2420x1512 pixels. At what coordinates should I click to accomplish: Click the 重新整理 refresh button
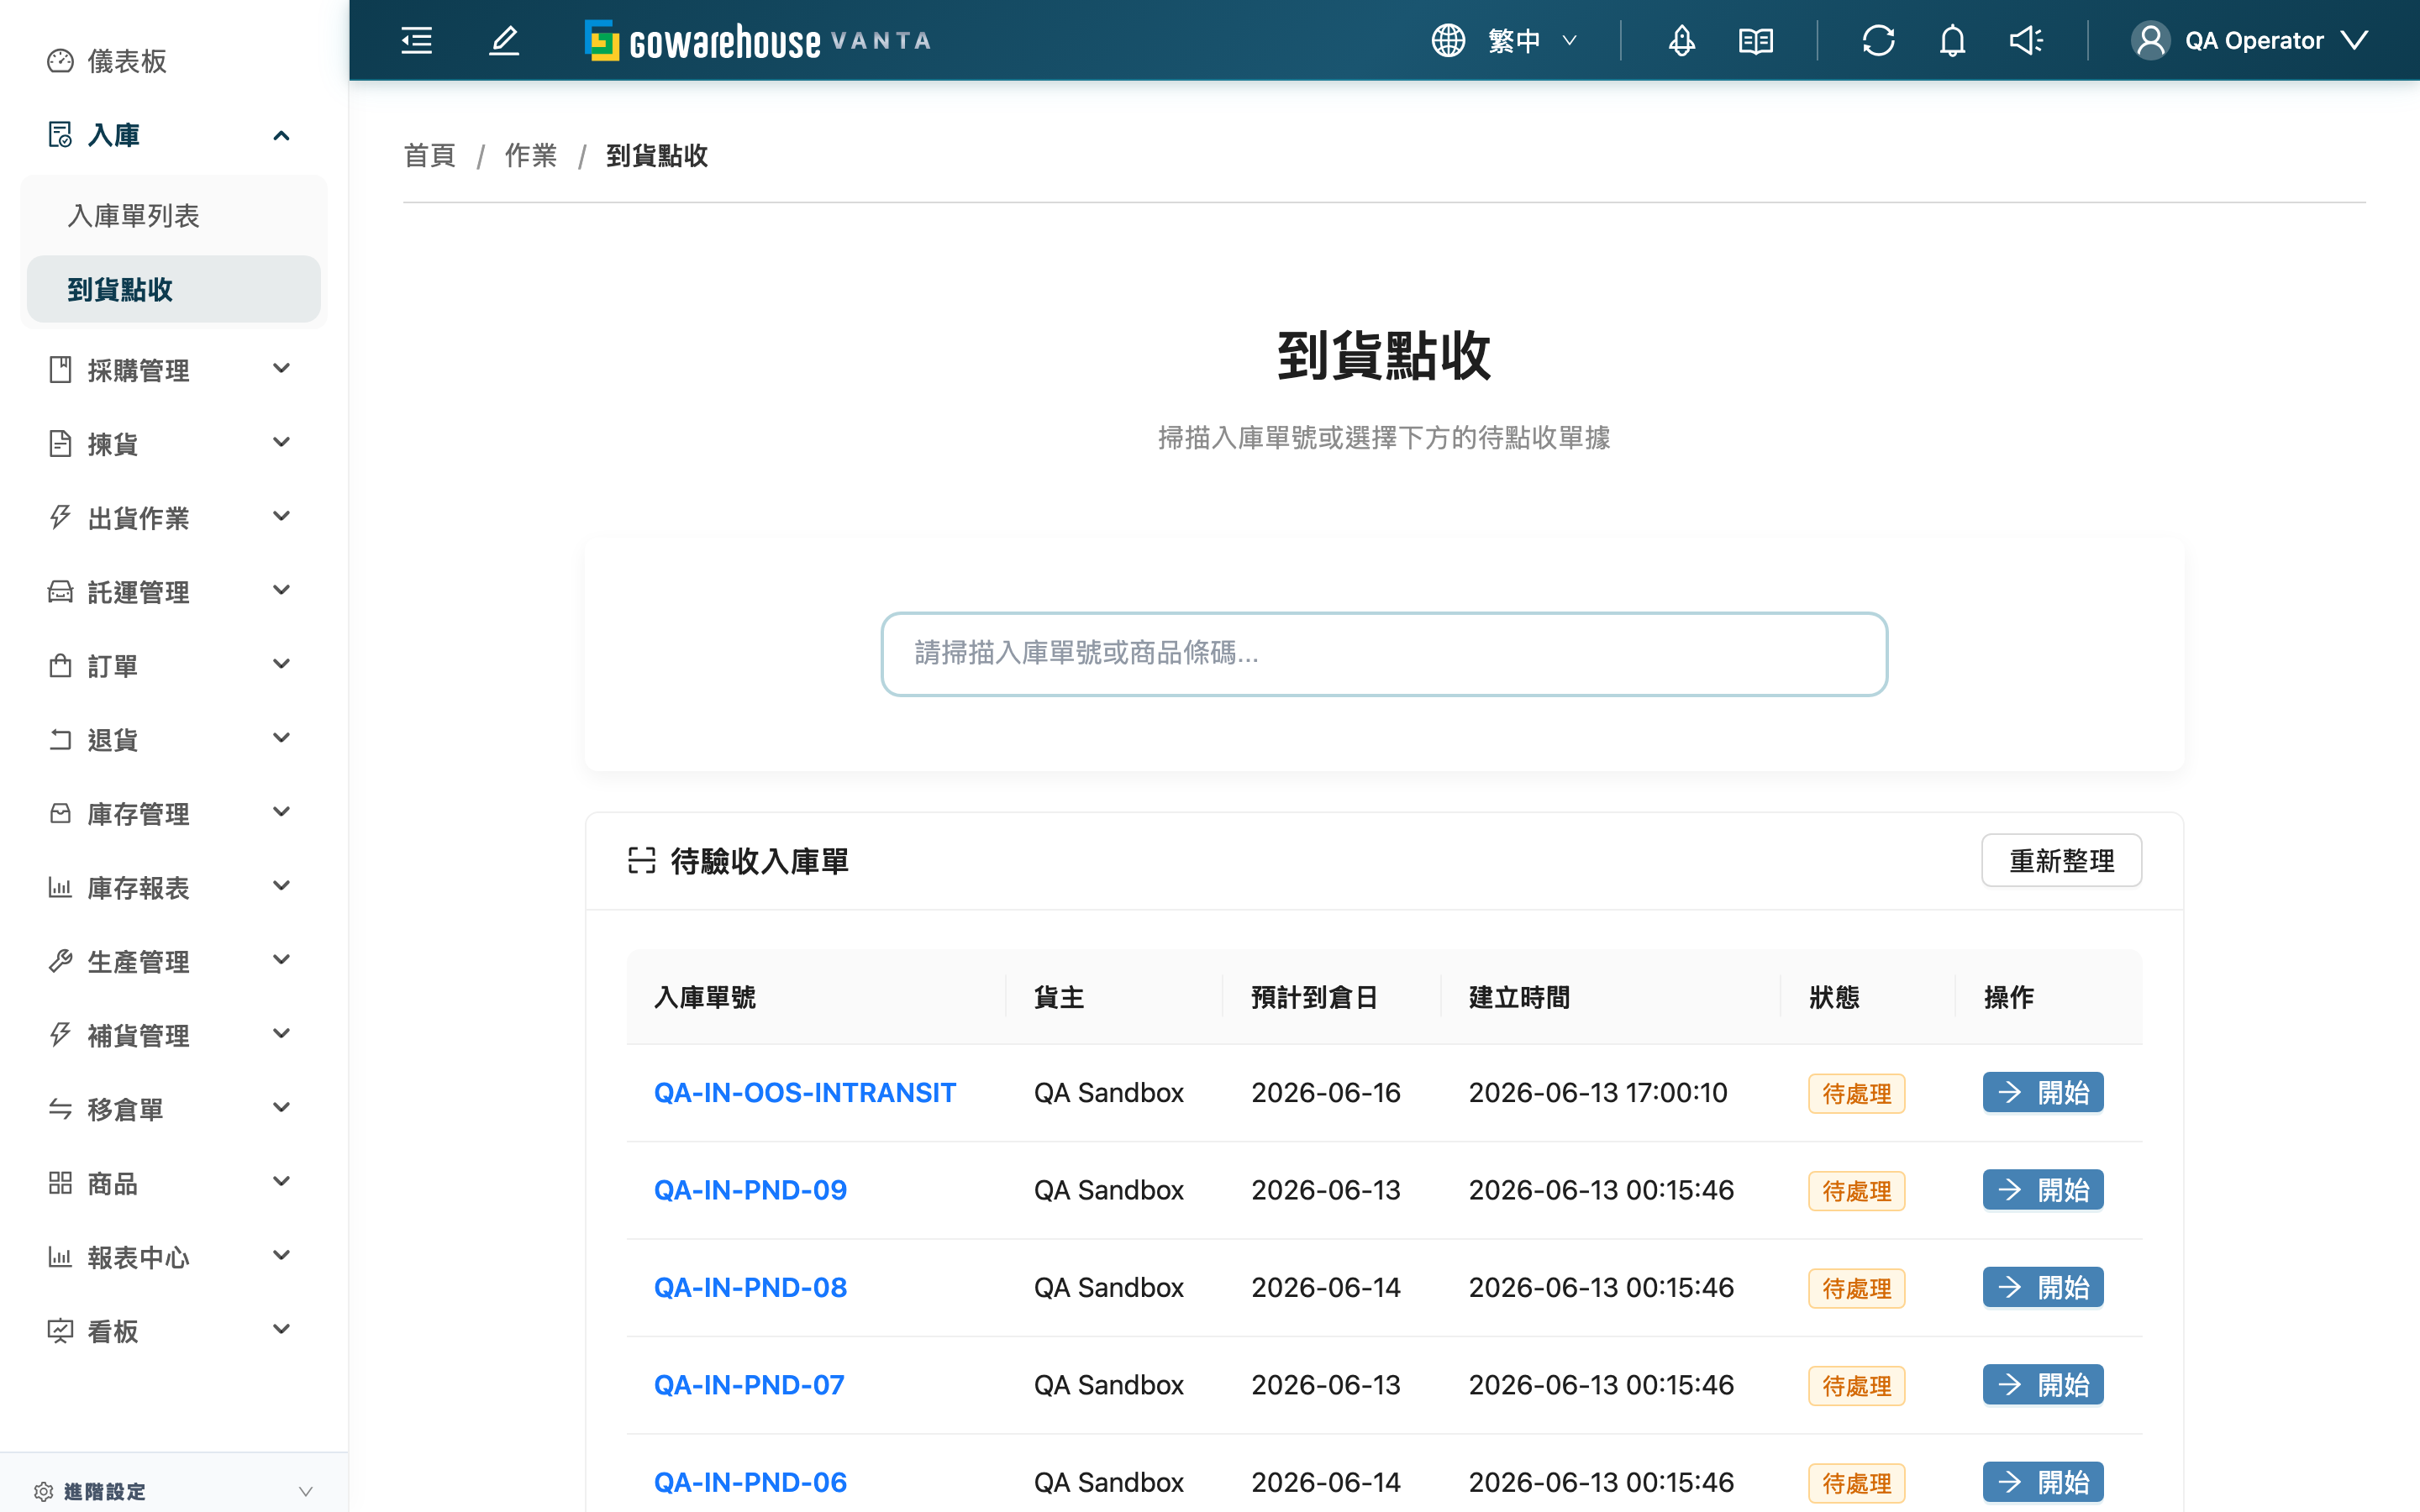coord(2061,860)
